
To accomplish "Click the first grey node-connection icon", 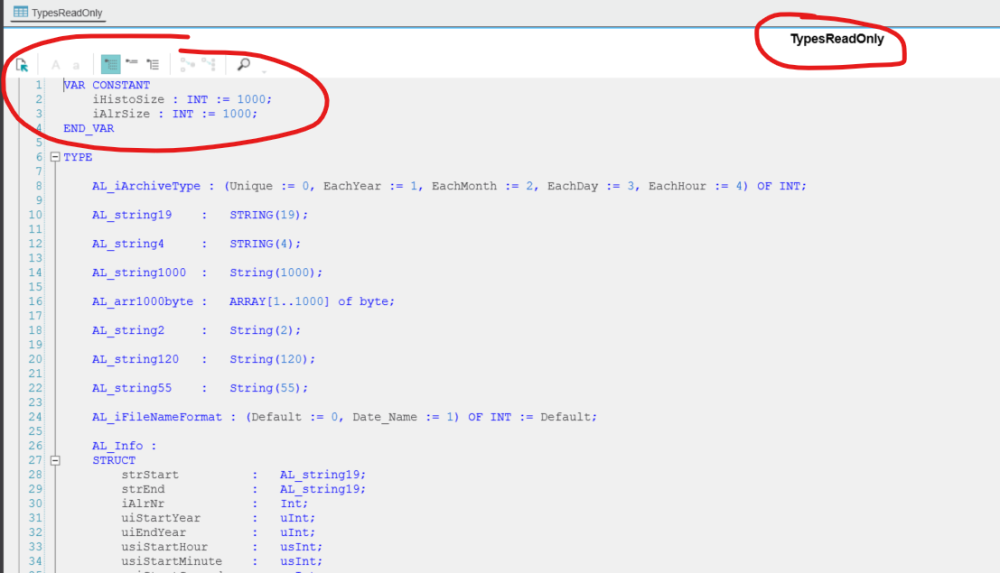I will [187, 65].
